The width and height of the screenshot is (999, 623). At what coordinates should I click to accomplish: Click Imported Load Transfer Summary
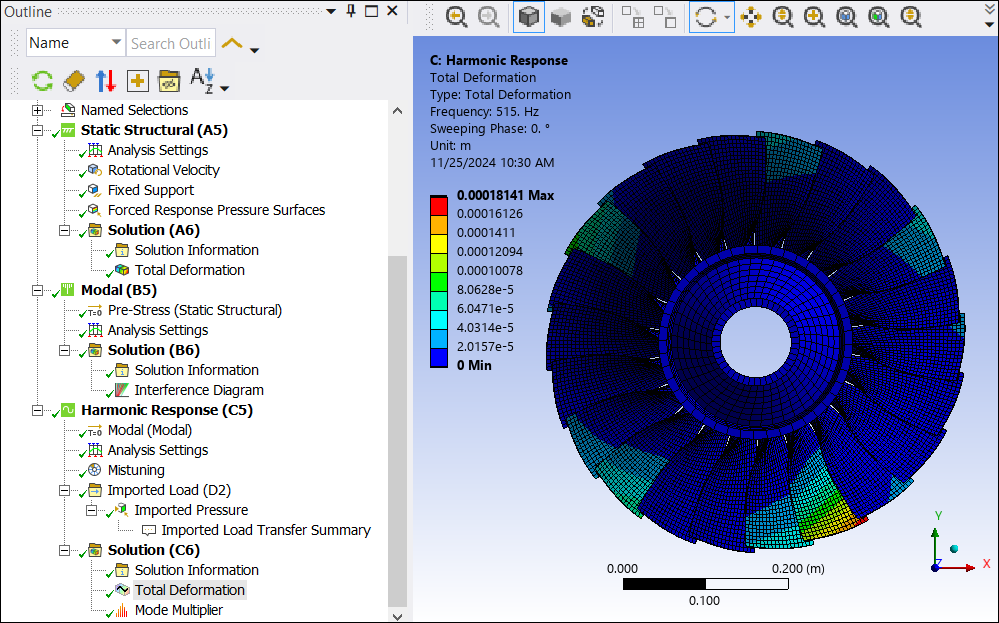point(265,530)
